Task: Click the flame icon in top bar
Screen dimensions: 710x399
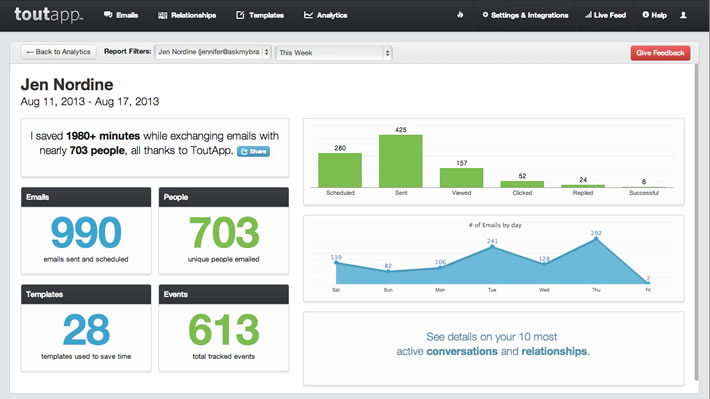Action: pyautogui.click(x=460, y=15)
